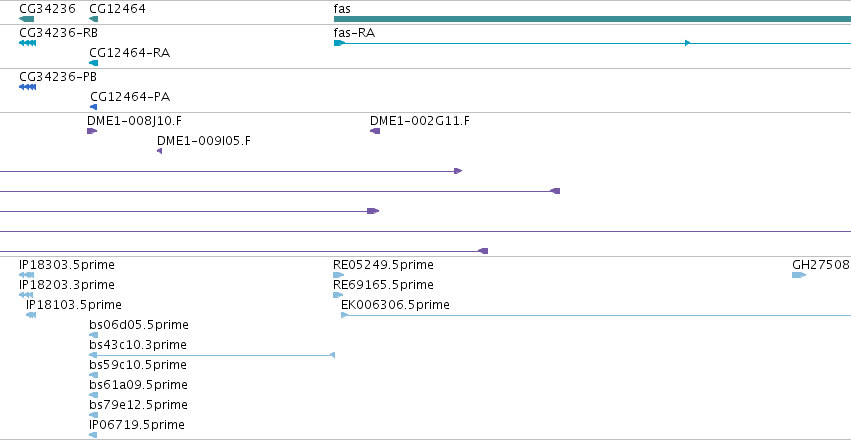Select the wide fas gene bar

coord(592,19)
